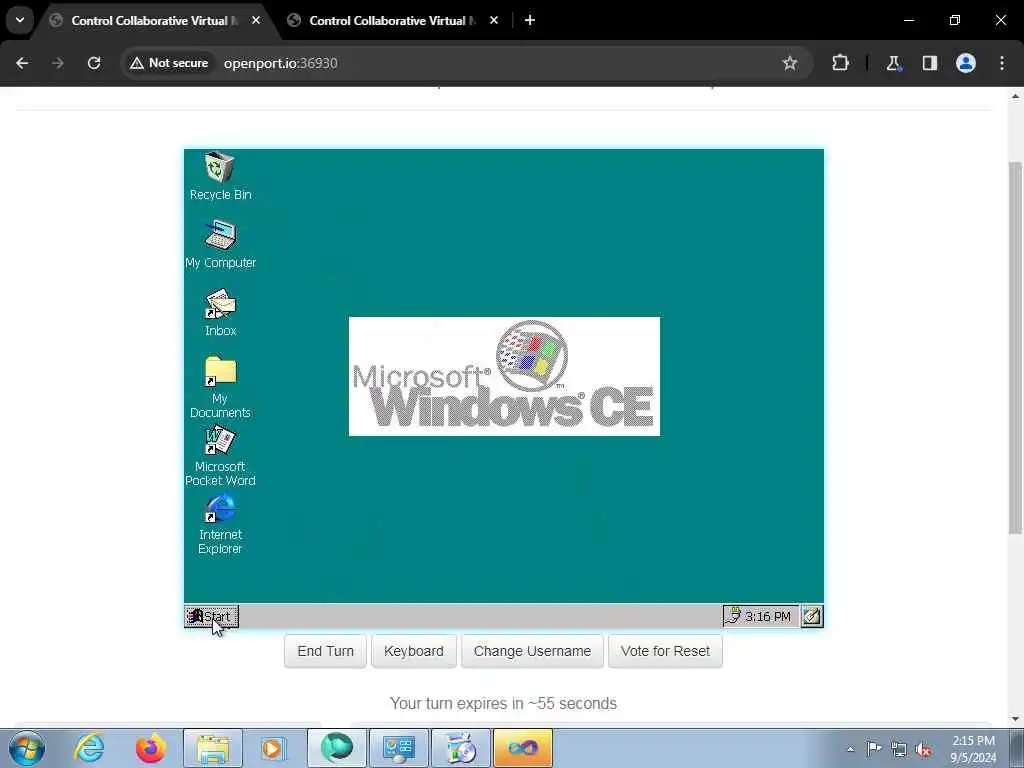Open the input panel pencil icon

tap(812, 616)
